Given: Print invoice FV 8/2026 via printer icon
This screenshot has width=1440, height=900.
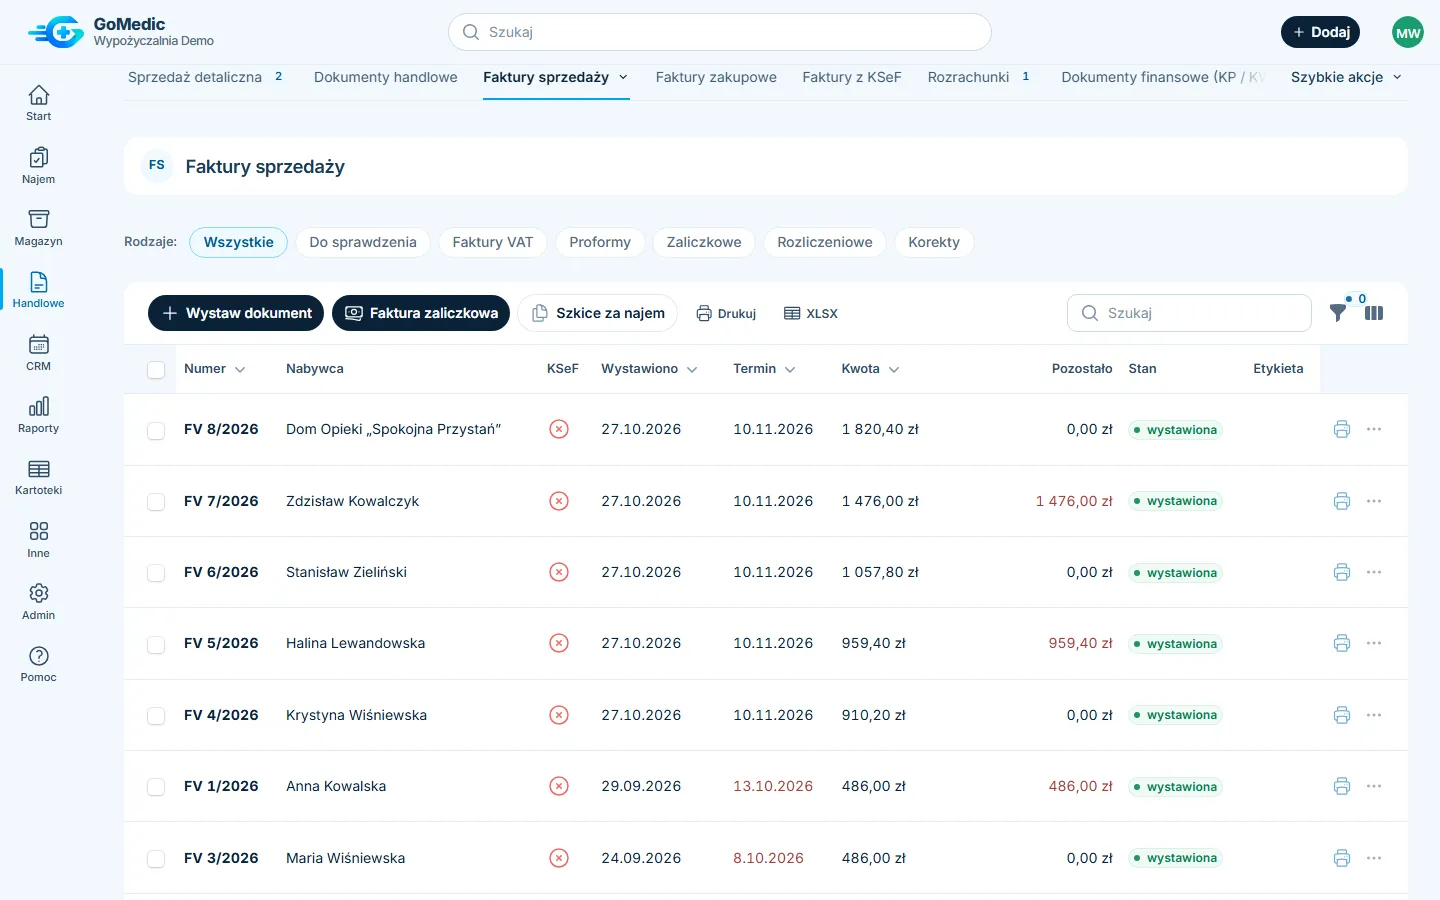Looking at the screenshot, I should click(1342, 429).
